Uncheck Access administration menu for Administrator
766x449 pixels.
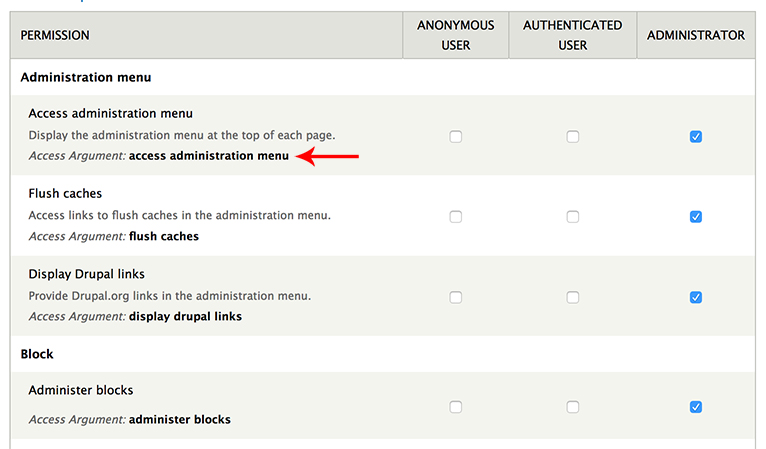pyautogui.click(x=696, y=136)
